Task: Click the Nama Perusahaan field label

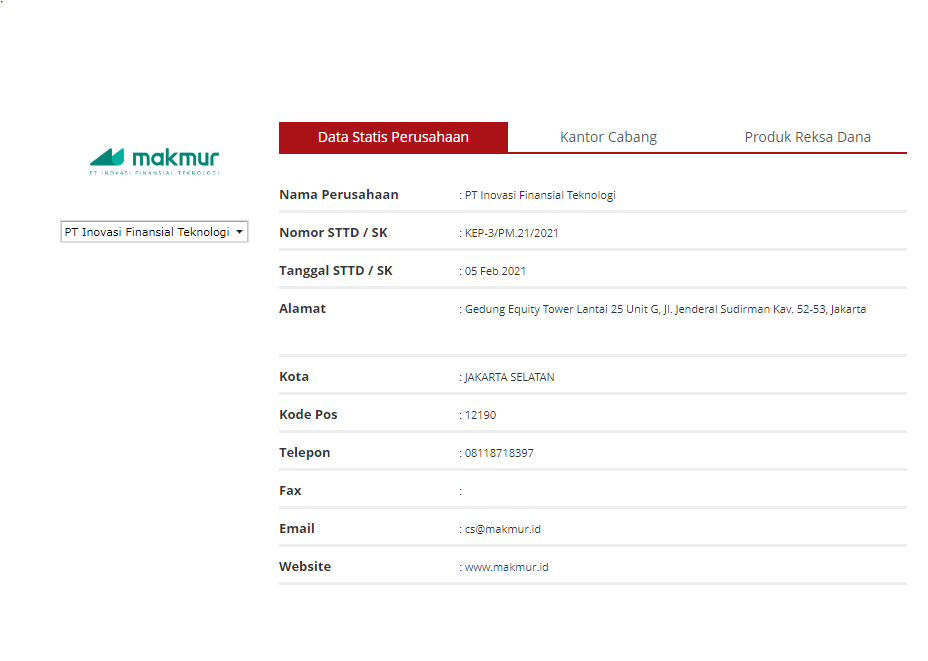Action: click(338, 195)
